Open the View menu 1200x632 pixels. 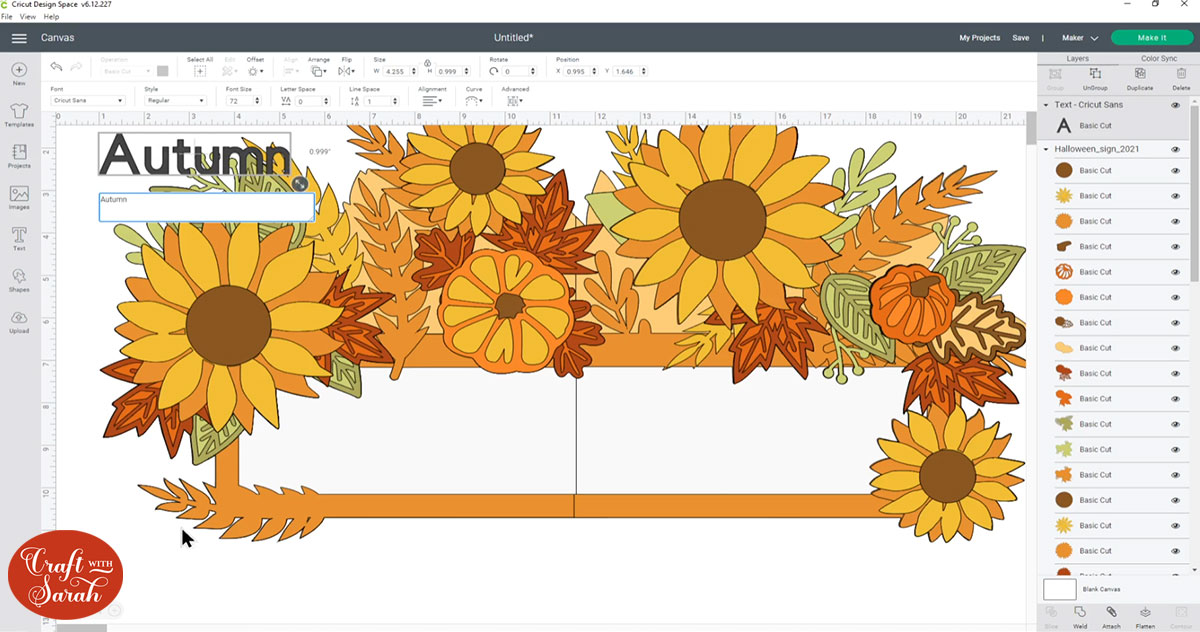click(29, 17)
